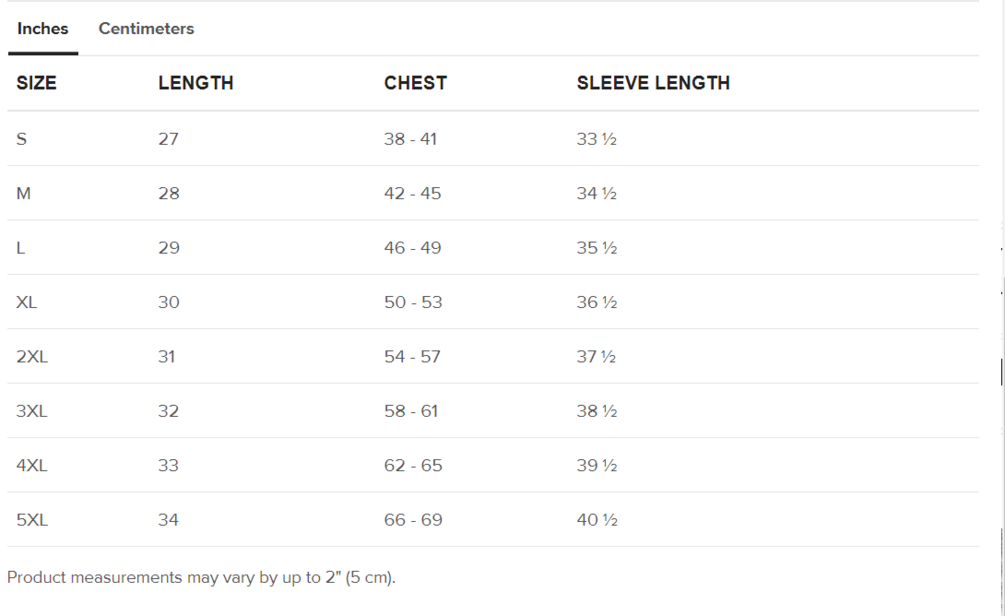Image resolution: width=1005 pixels, height=616 pixels.
Task: Click length value 33 in 4XL row
Action: click(x=168, y=466)
